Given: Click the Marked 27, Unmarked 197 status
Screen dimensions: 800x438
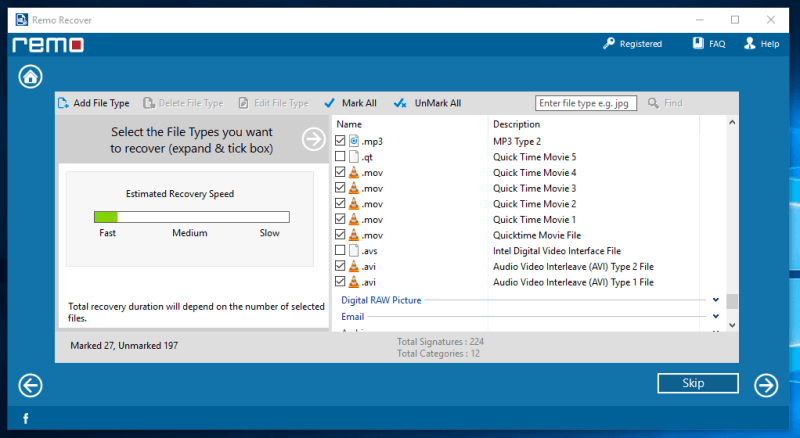Looking at the screenshot, I should tap(124, 346).
